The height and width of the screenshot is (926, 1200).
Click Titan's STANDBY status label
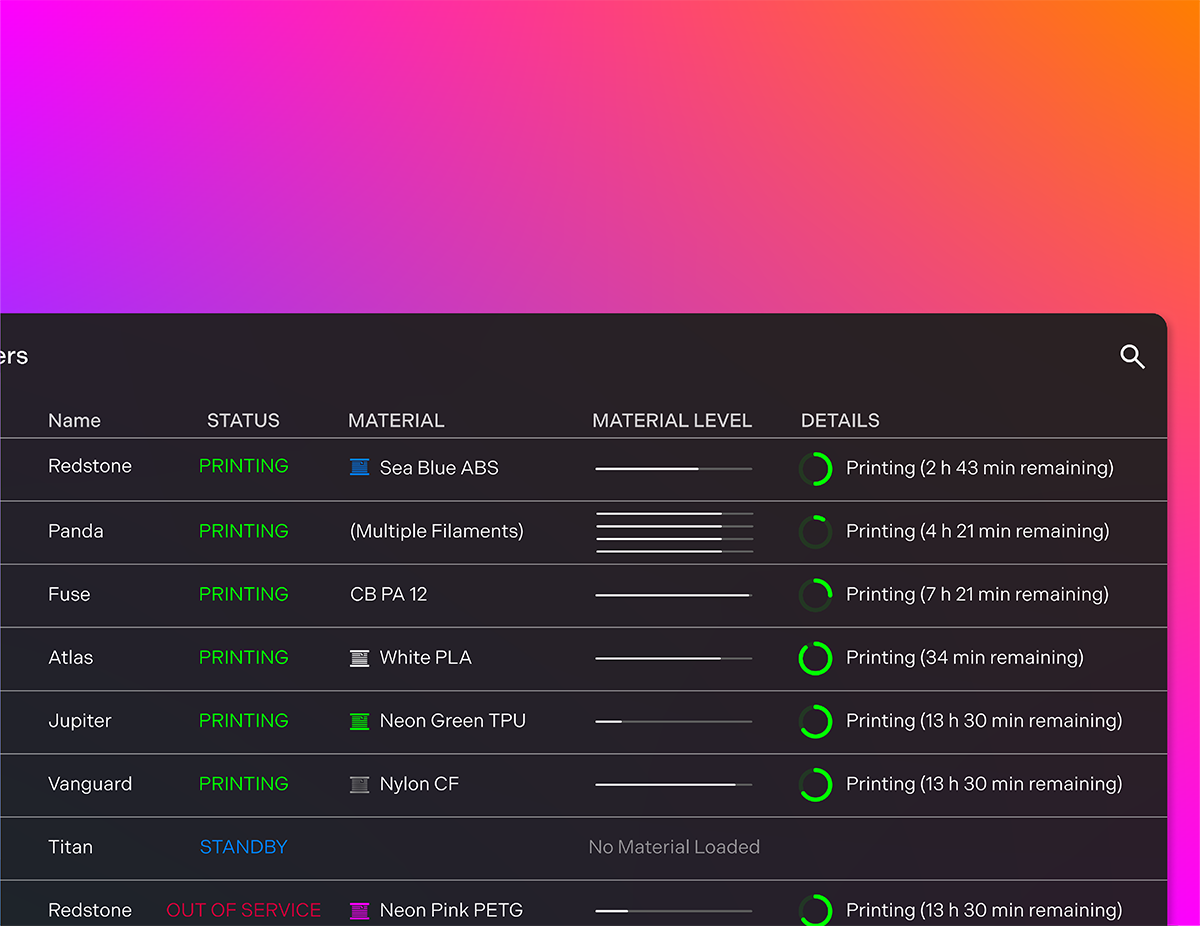click(243, 847)
